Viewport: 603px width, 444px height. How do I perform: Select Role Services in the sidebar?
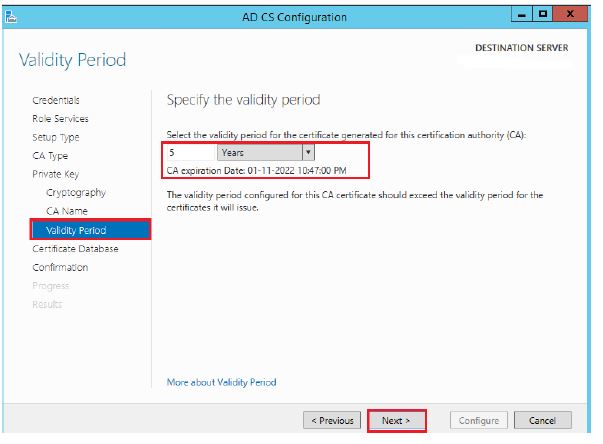60,119
